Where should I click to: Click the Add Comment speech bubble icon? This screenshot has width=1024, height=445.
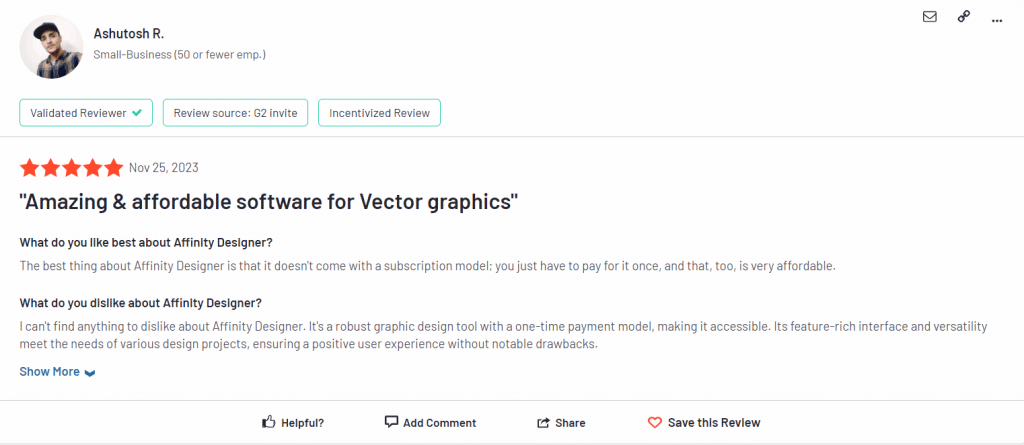click(x=391, y=421)
